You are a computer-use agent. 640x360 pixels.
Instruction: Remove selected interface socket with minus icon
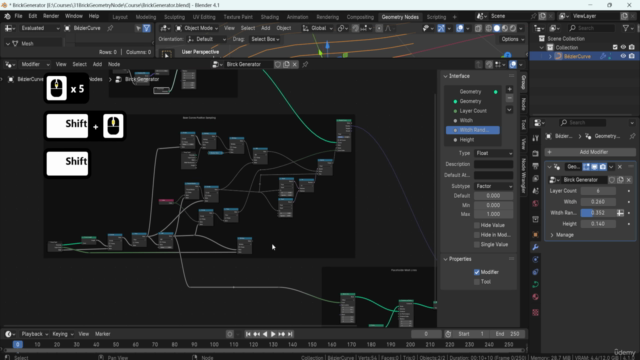(x=509, y=98)
